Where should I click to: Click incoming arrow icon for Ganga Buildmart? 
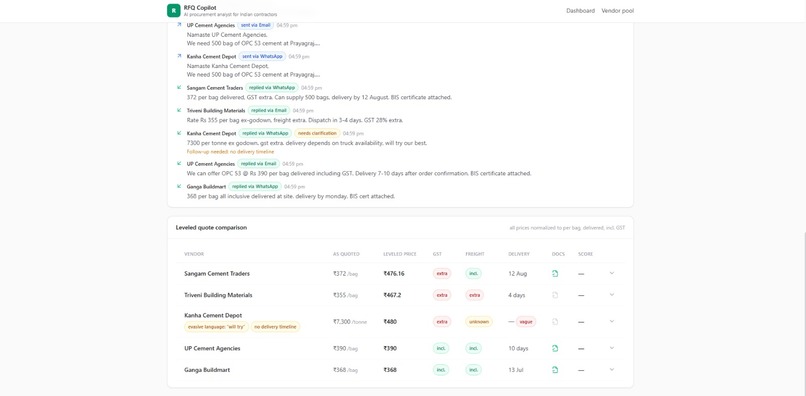179,186
